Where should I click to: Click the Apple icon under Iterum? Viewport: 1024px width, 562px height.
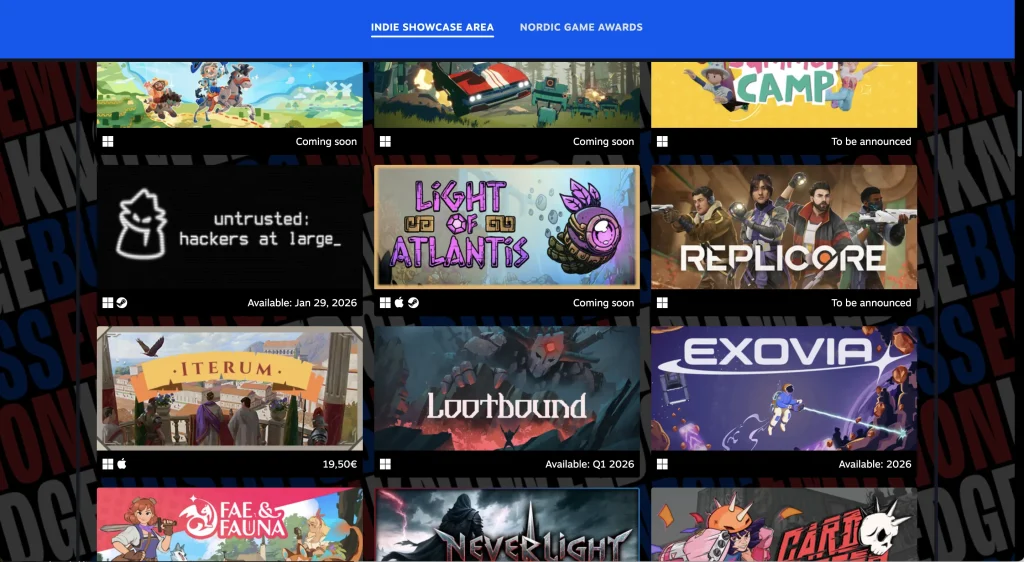point(122,464)
